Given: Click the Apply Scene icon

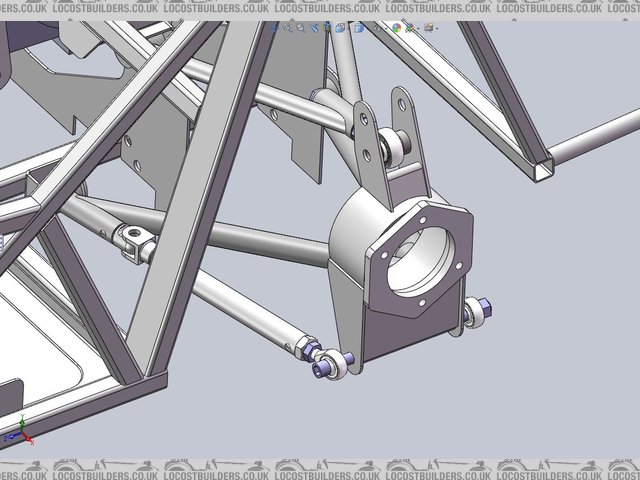Looking at the screenshot, I should pyautogui.click(x=410, y=28).
